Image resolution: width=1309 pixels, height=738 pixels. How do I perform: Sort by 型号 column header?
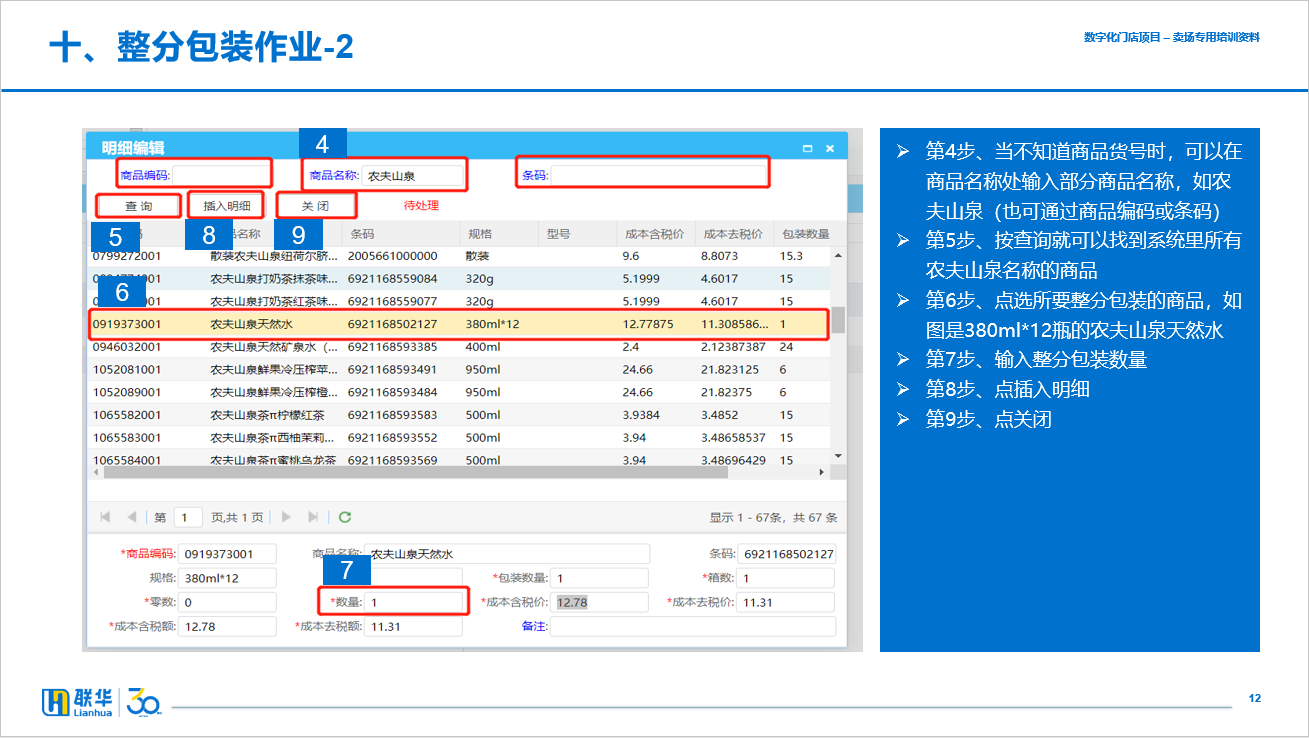click(576, 234)
